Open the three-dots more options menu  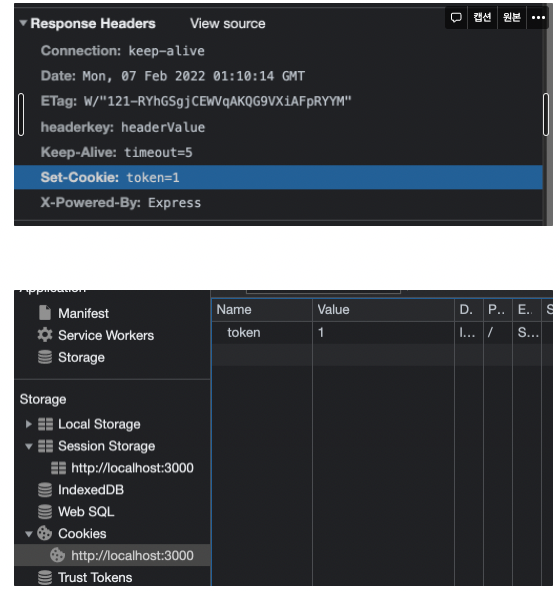click(538, 17)
